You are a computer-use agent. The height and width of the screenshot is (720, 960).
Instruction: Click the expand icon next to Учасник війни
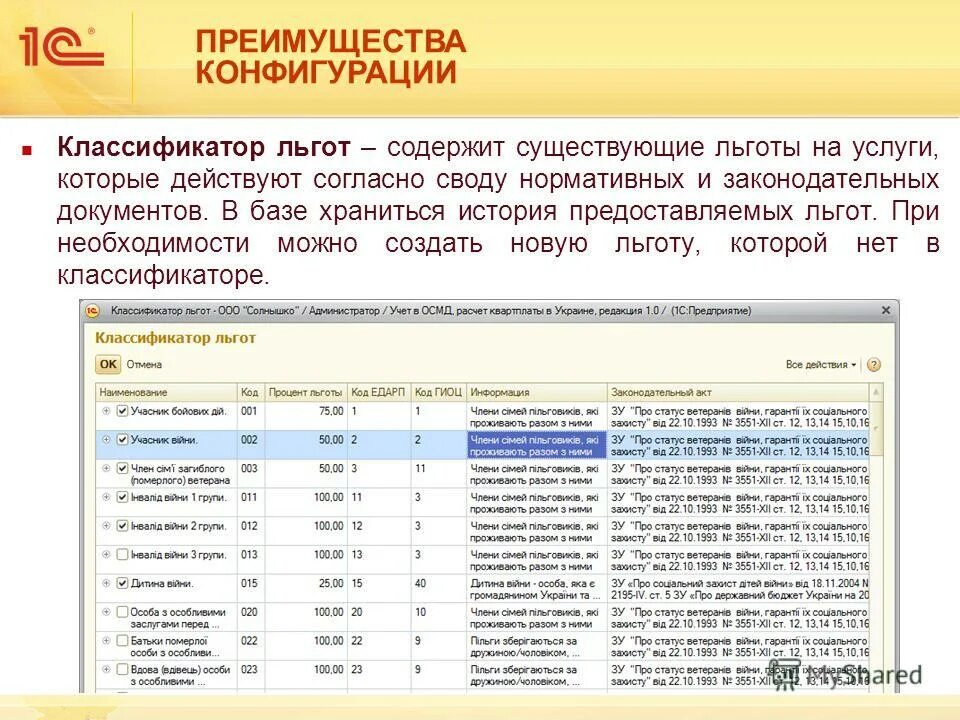104,439
